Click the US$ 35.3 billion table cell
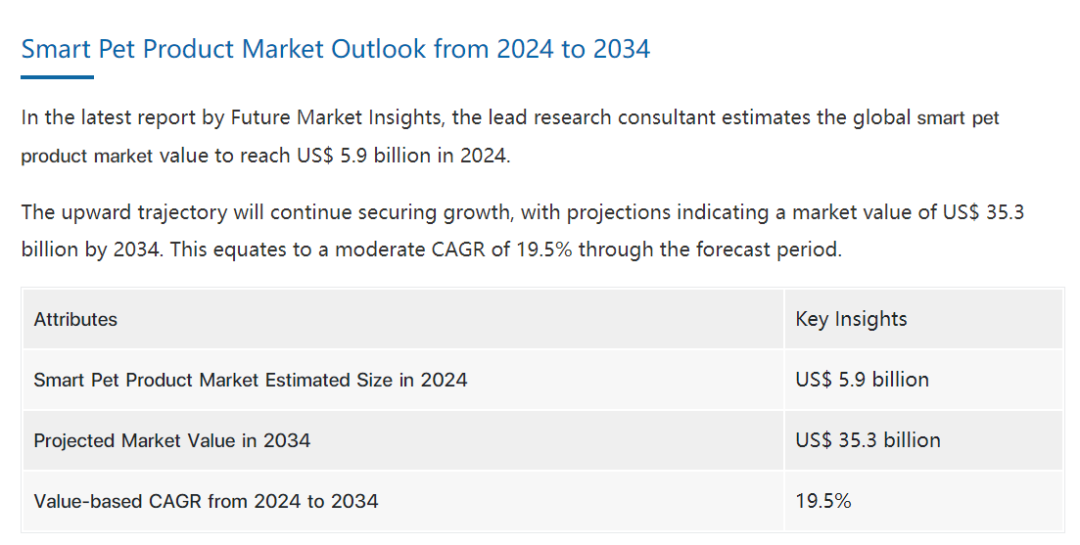 (868, 440)
